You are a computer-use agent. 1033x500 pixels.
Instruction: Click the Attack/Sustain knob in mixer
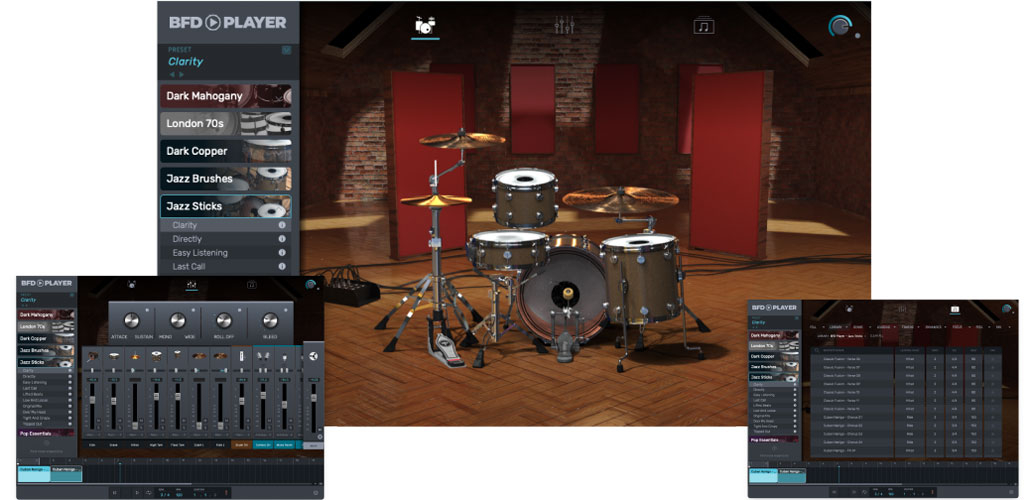click(x=133, y=320)
